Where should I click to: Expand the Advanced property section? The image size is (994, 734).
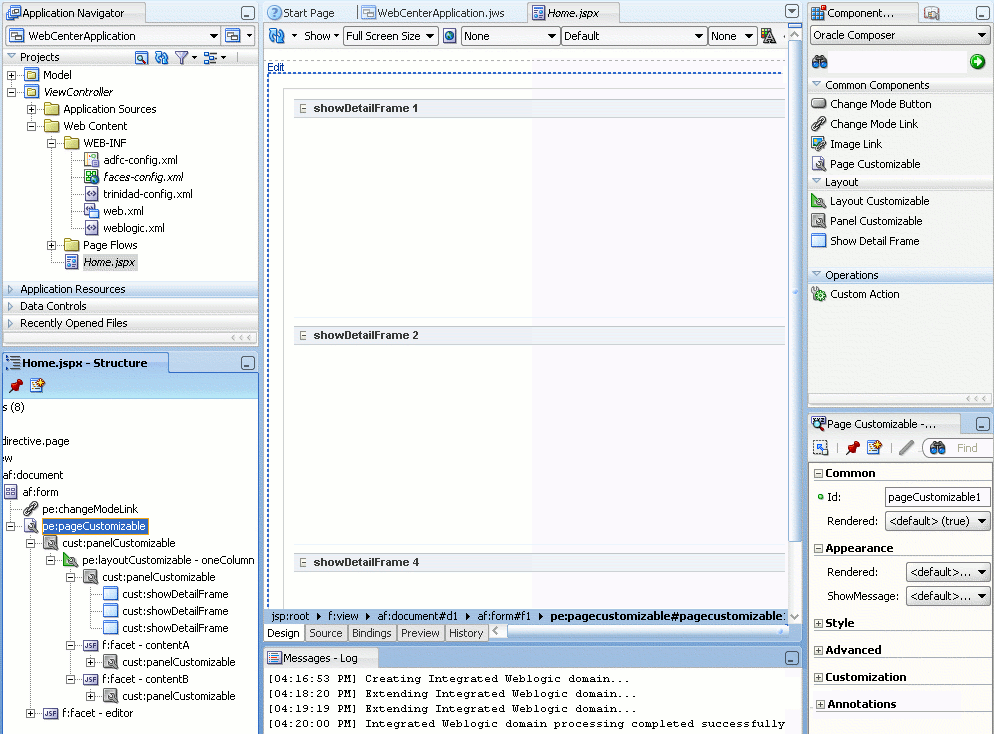tap(818, 650)
